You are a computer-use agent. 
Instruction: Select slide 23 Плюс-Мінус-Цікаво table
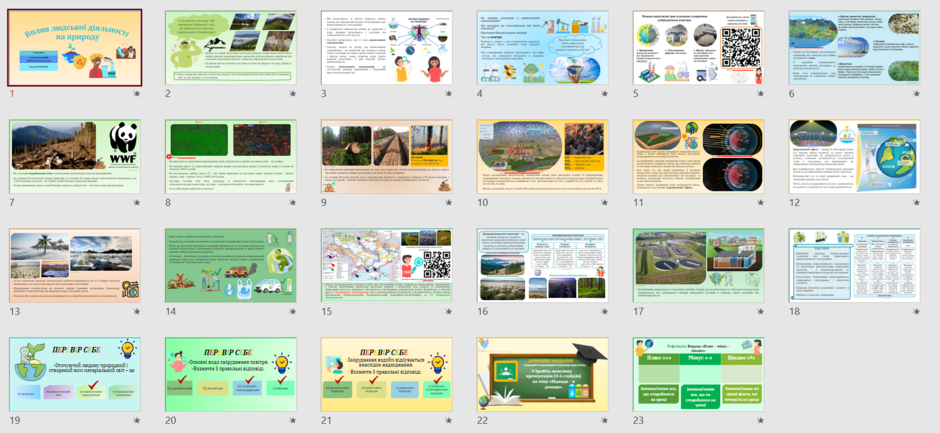click(x=698, y=374)
